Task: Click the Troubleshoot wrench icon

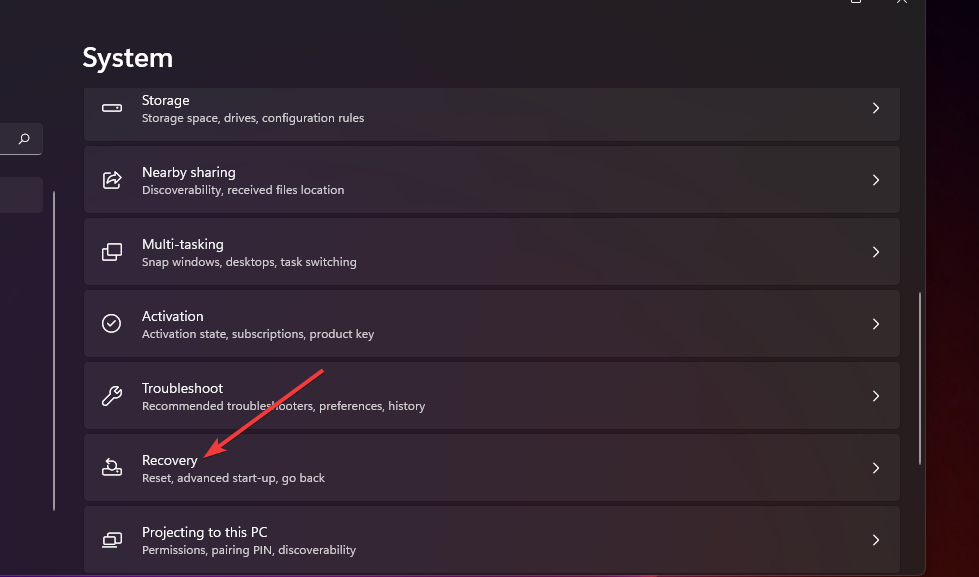Action: tap(112, 396)
